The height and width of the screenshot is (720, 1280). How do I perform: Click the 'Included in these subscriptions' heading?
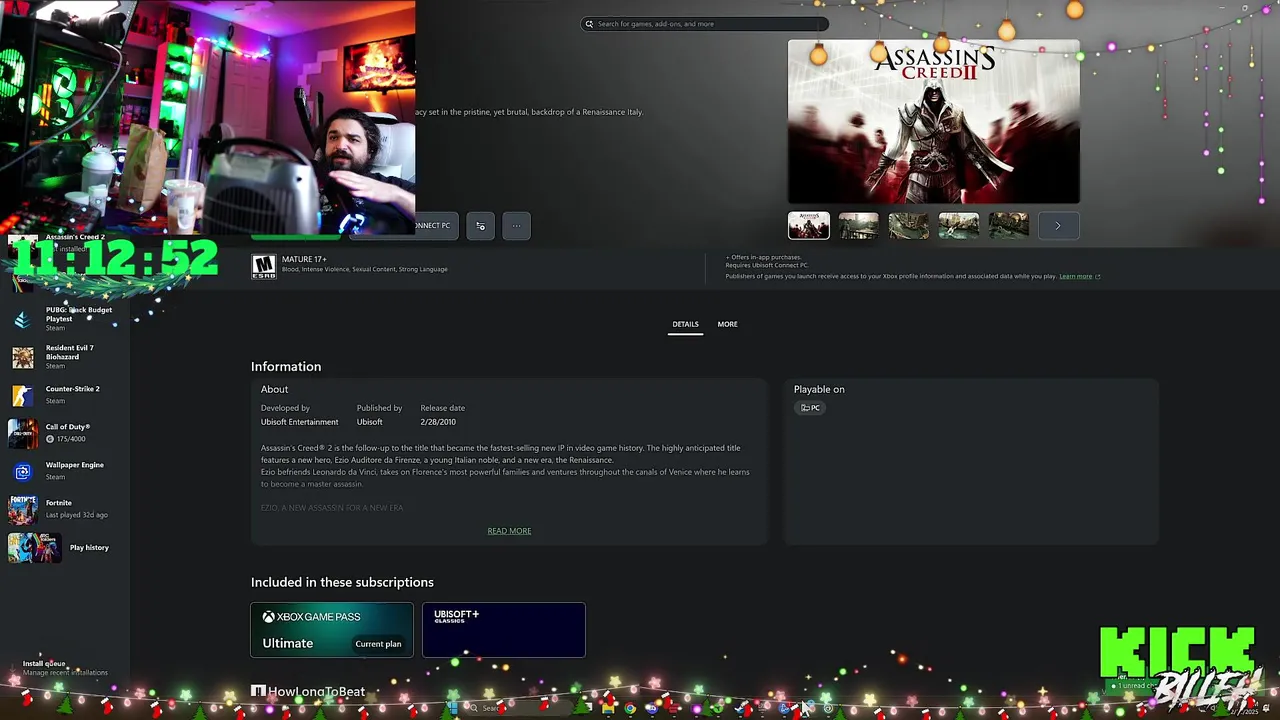point(342,582)
